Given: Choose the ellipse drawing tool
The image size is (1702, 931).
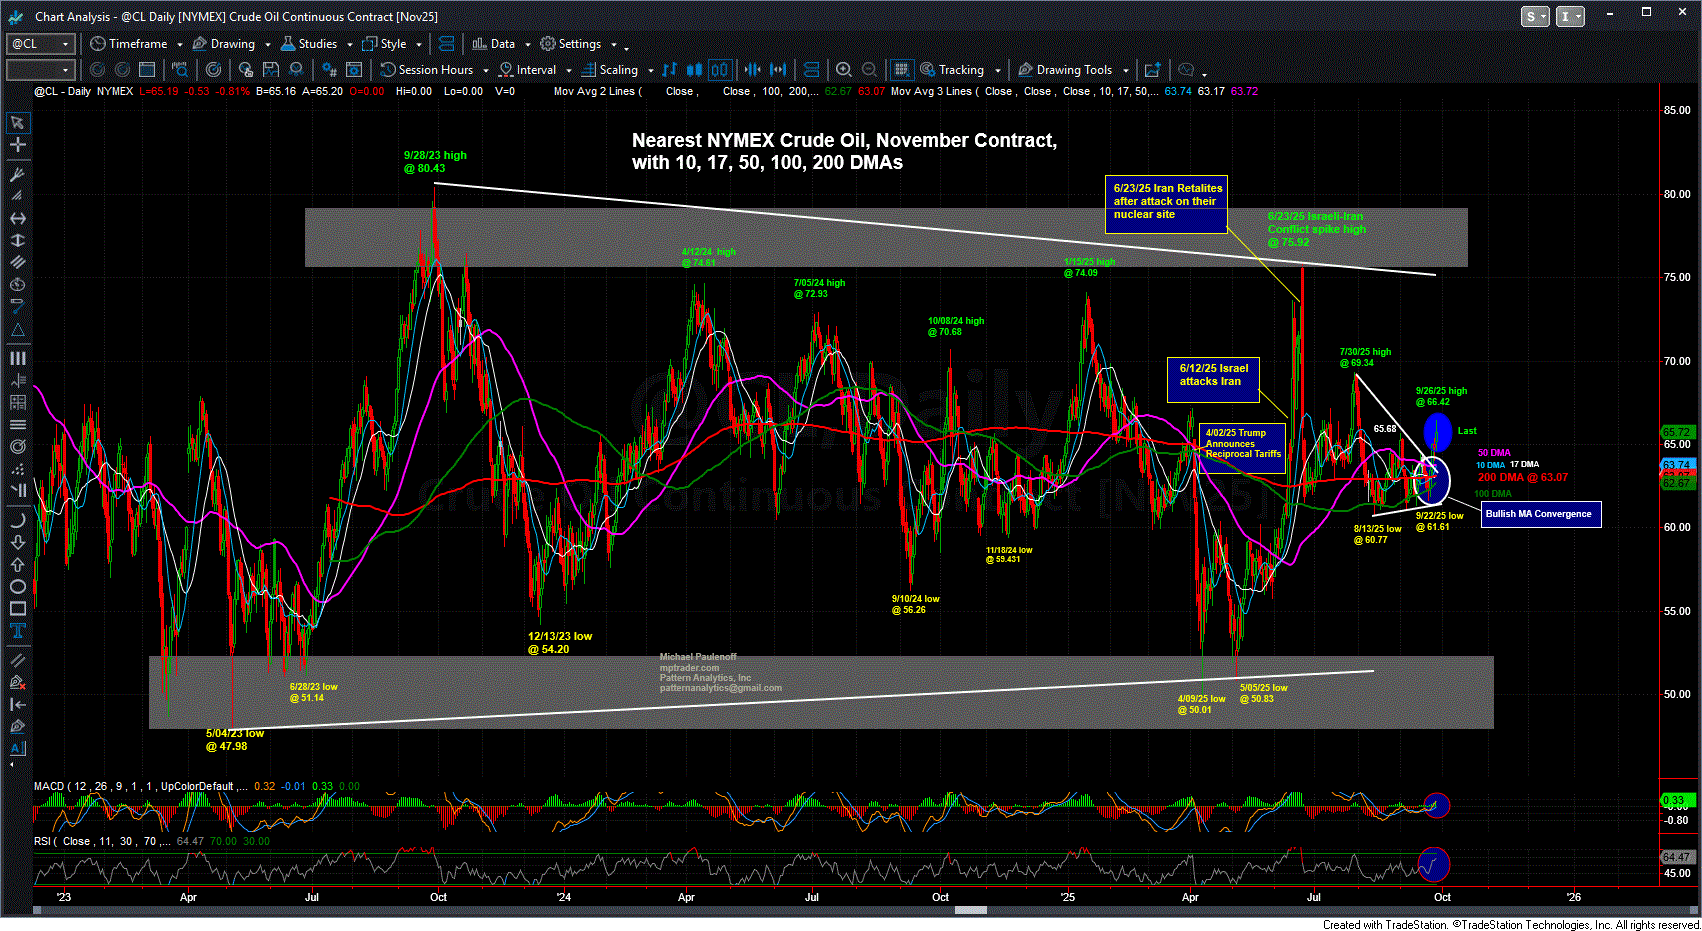Looking at the screenshot, I should tap(17, 587).
